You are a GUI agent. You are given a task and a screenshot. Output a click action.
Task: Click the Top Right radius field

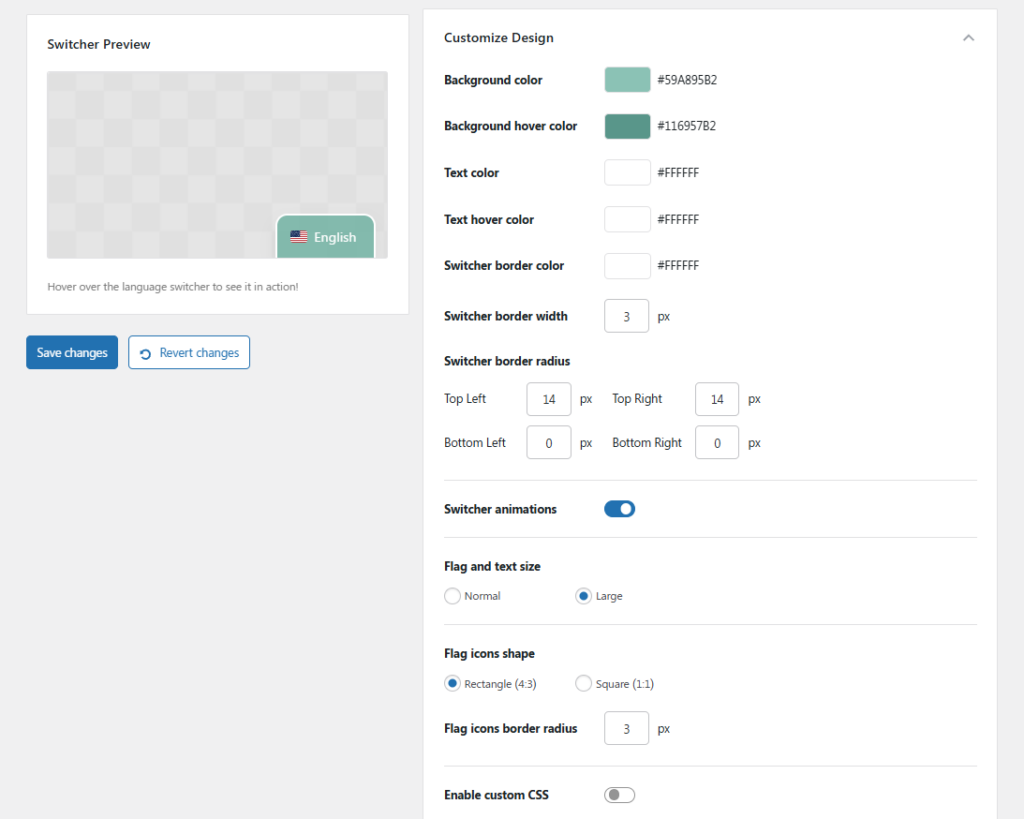(716, 399)
